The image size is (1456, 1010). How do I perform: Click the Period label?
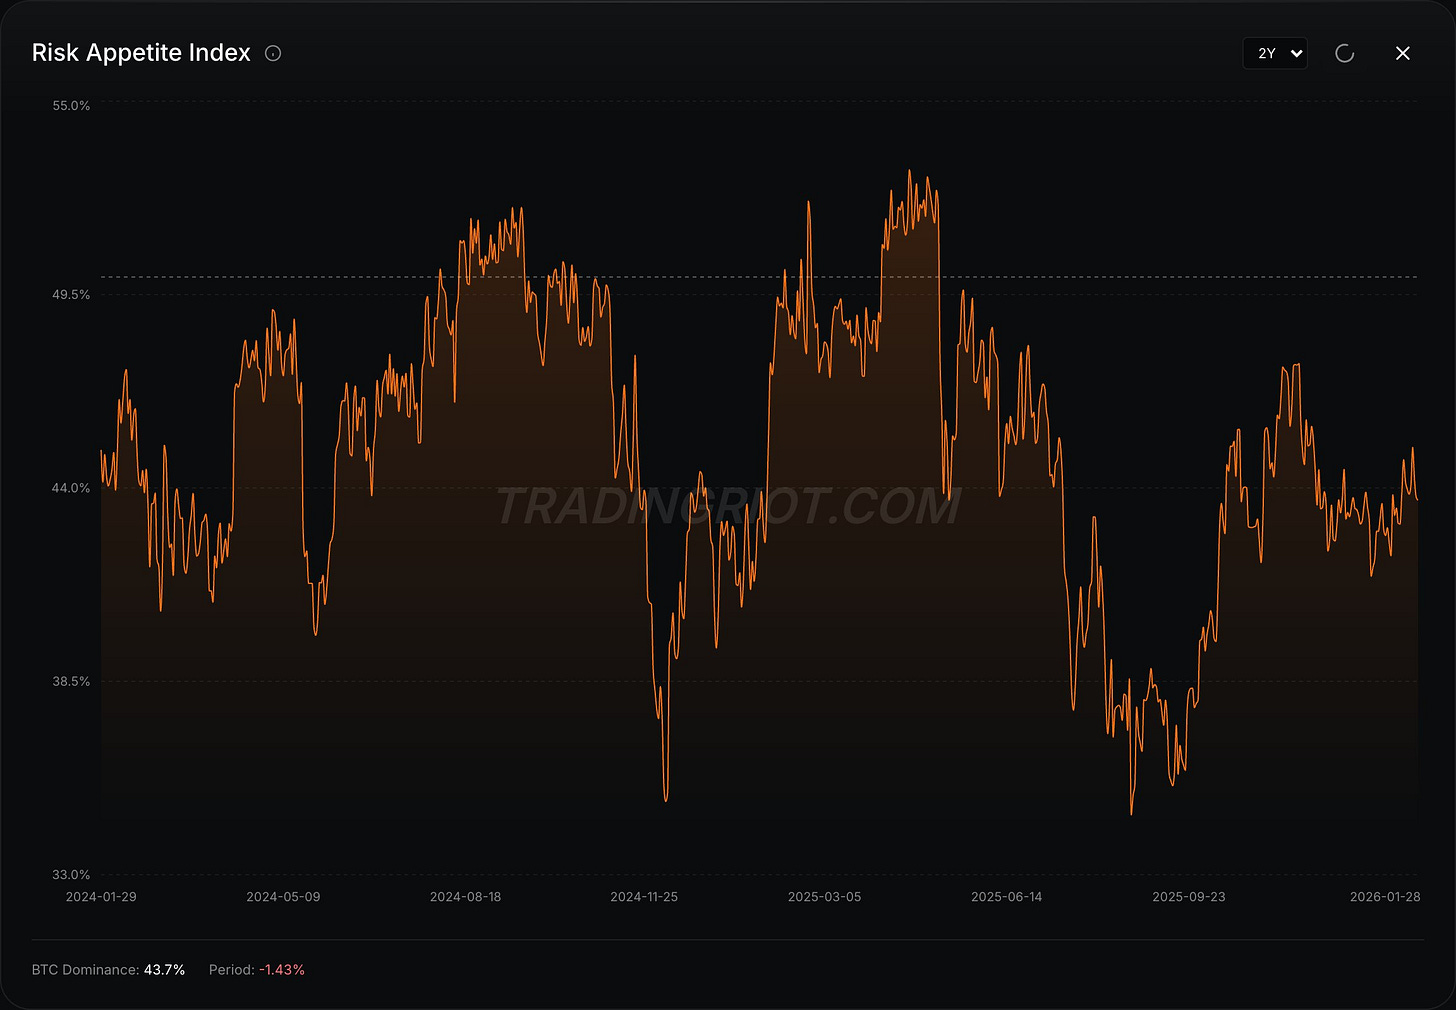tap(231, 970)
